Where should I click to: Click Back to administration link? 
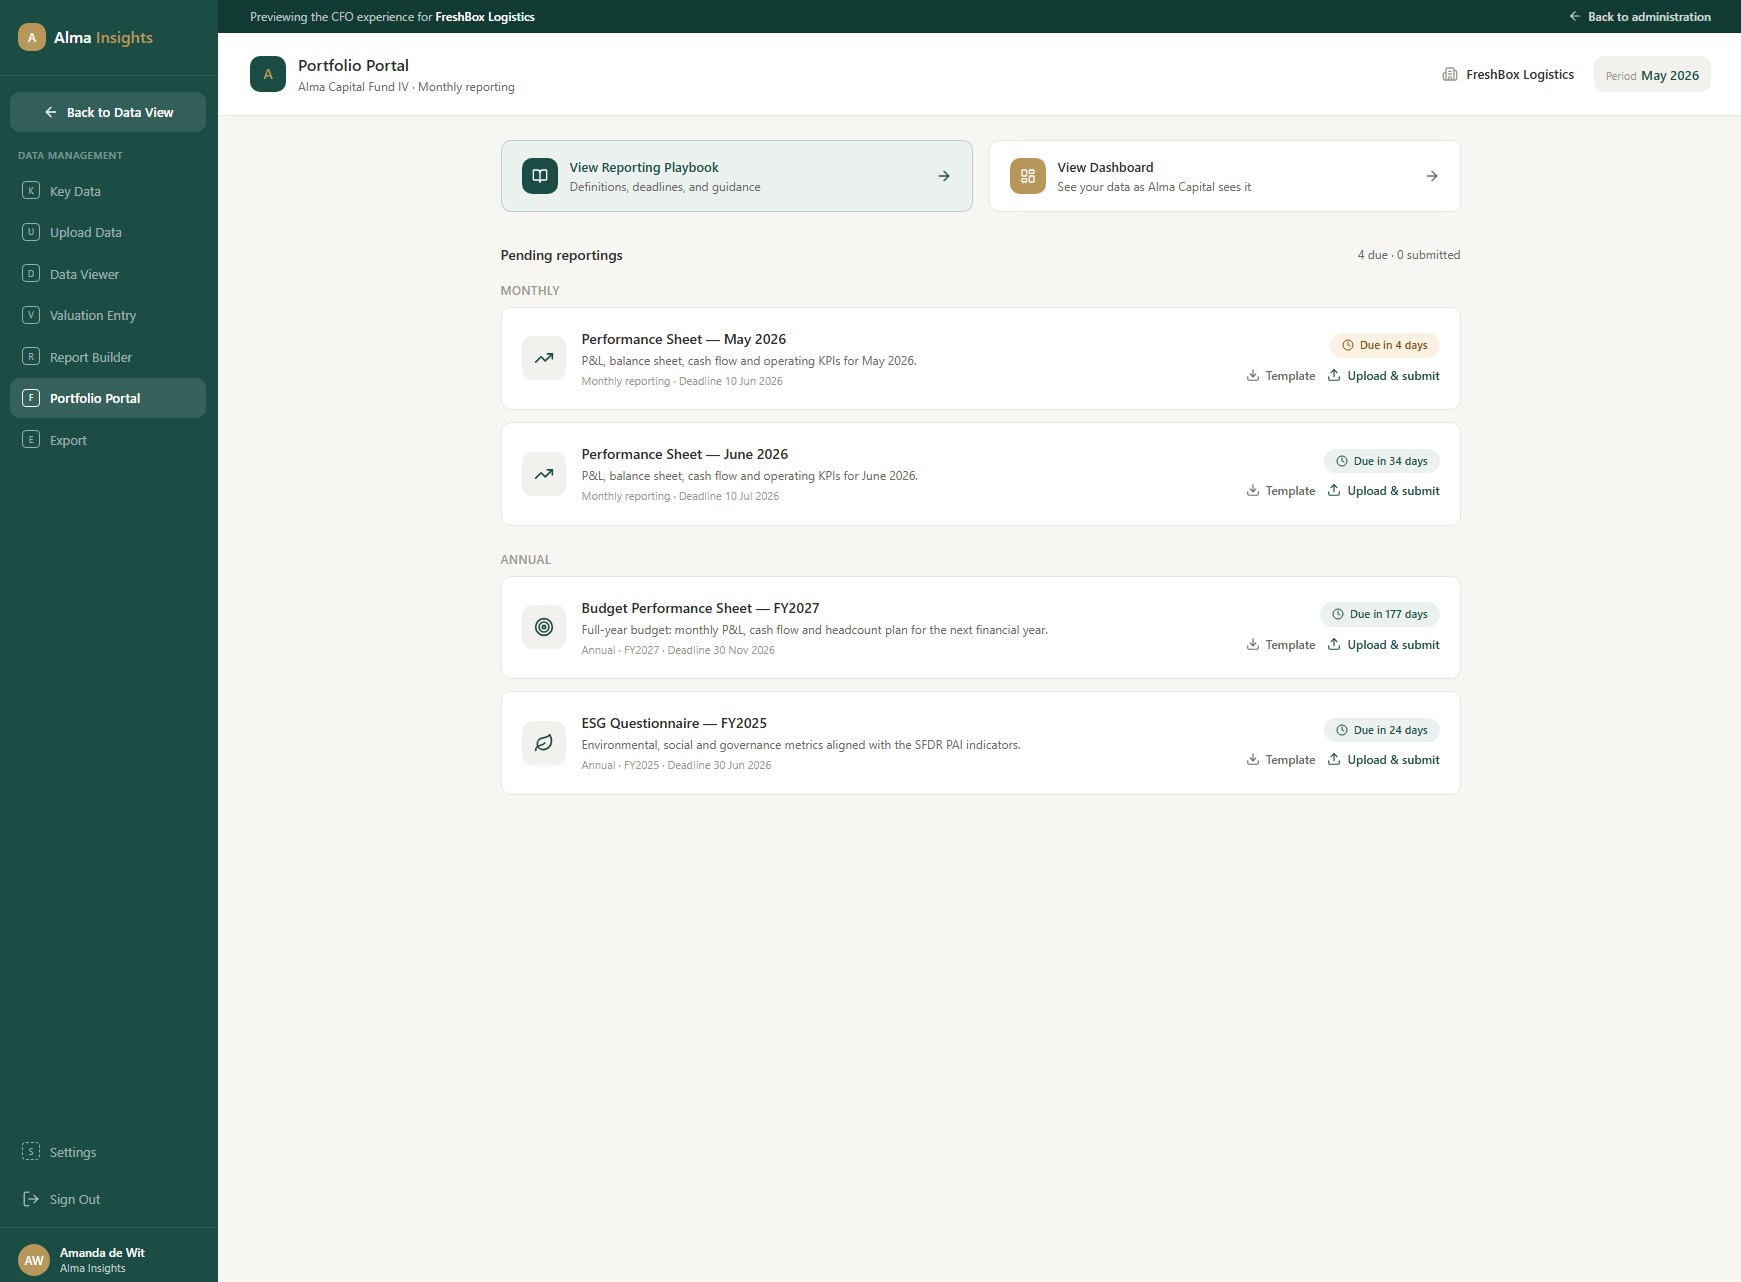click(1640, 17)
